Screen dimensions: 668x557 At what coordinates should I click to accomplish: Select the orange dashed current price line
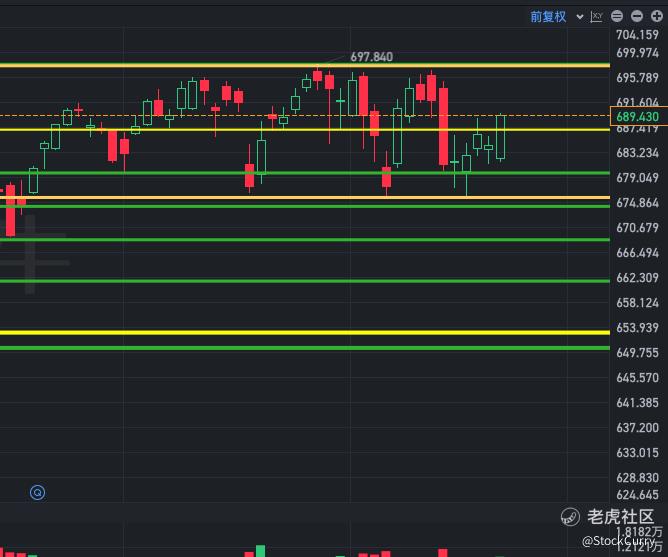[x=305, y=115]
